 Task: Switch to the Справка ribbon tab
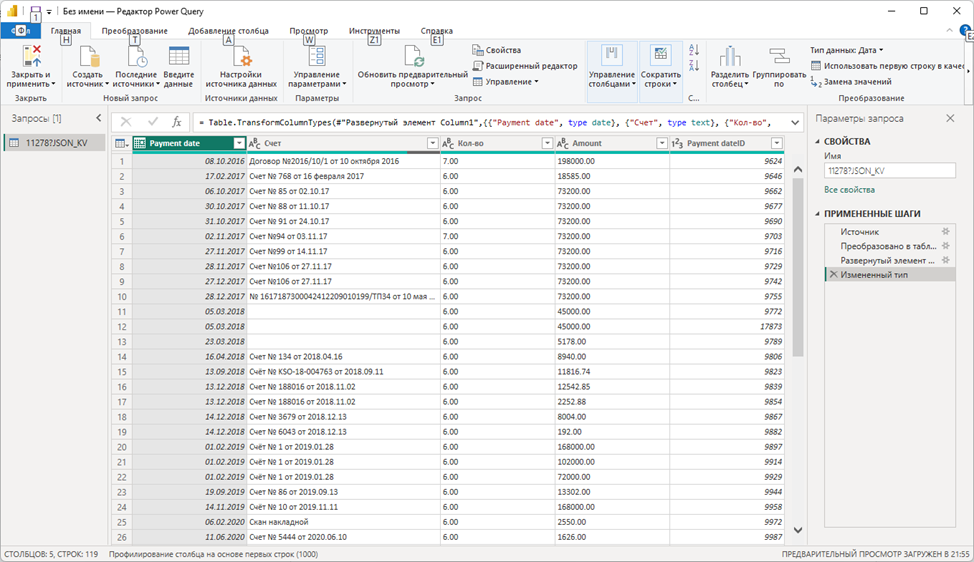point(437,30)
